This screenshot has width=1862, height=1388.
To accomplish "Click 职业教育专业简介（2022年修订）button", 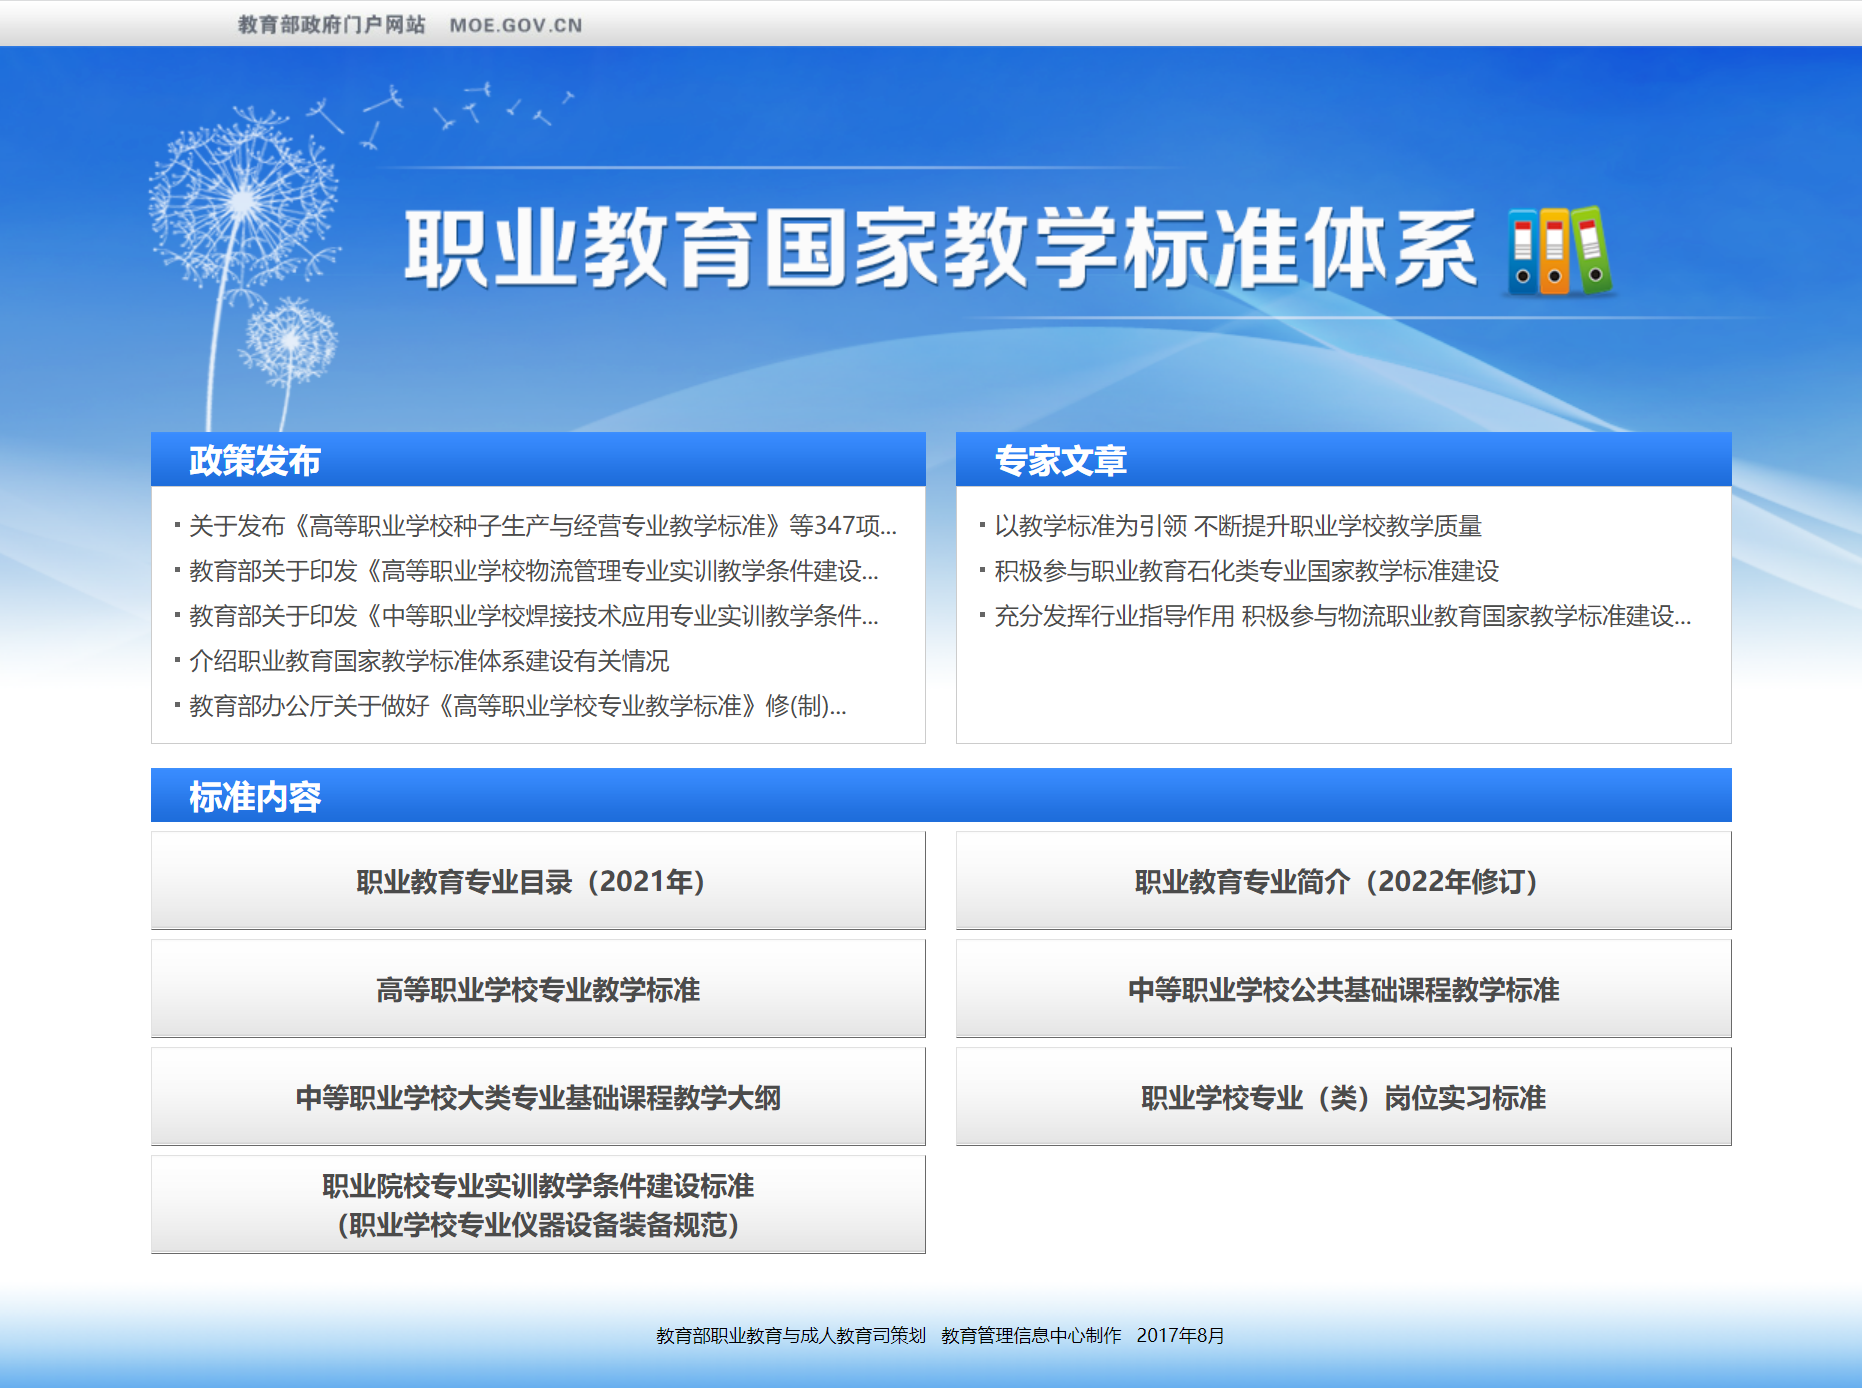I will point(1343,881).
